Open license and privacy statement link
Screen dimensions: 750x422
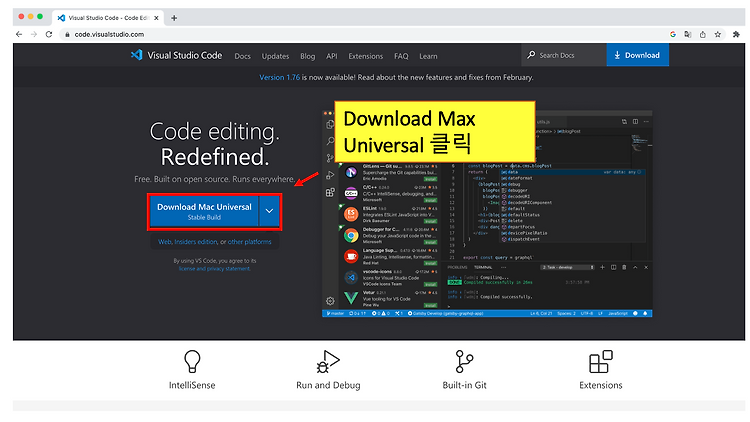pyautogui.click(x=214, y=268)
